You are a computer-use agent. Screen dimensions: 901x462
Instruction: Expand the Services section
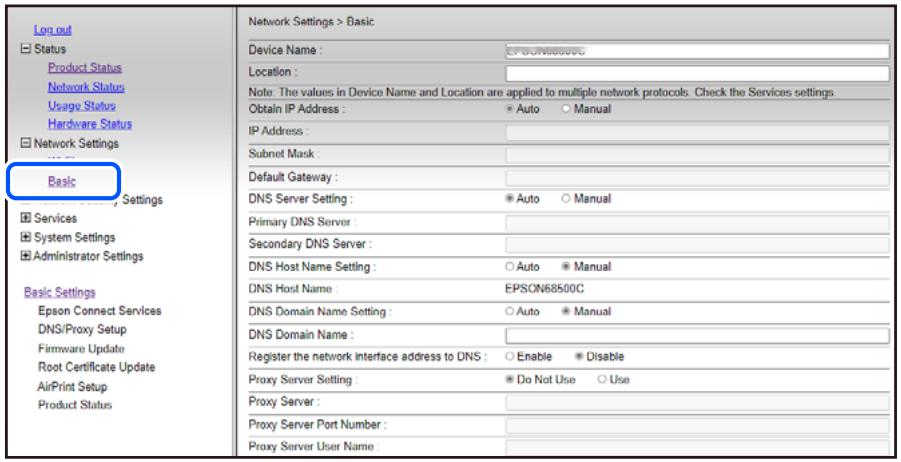pyautogui.click(x=25, y=218)
